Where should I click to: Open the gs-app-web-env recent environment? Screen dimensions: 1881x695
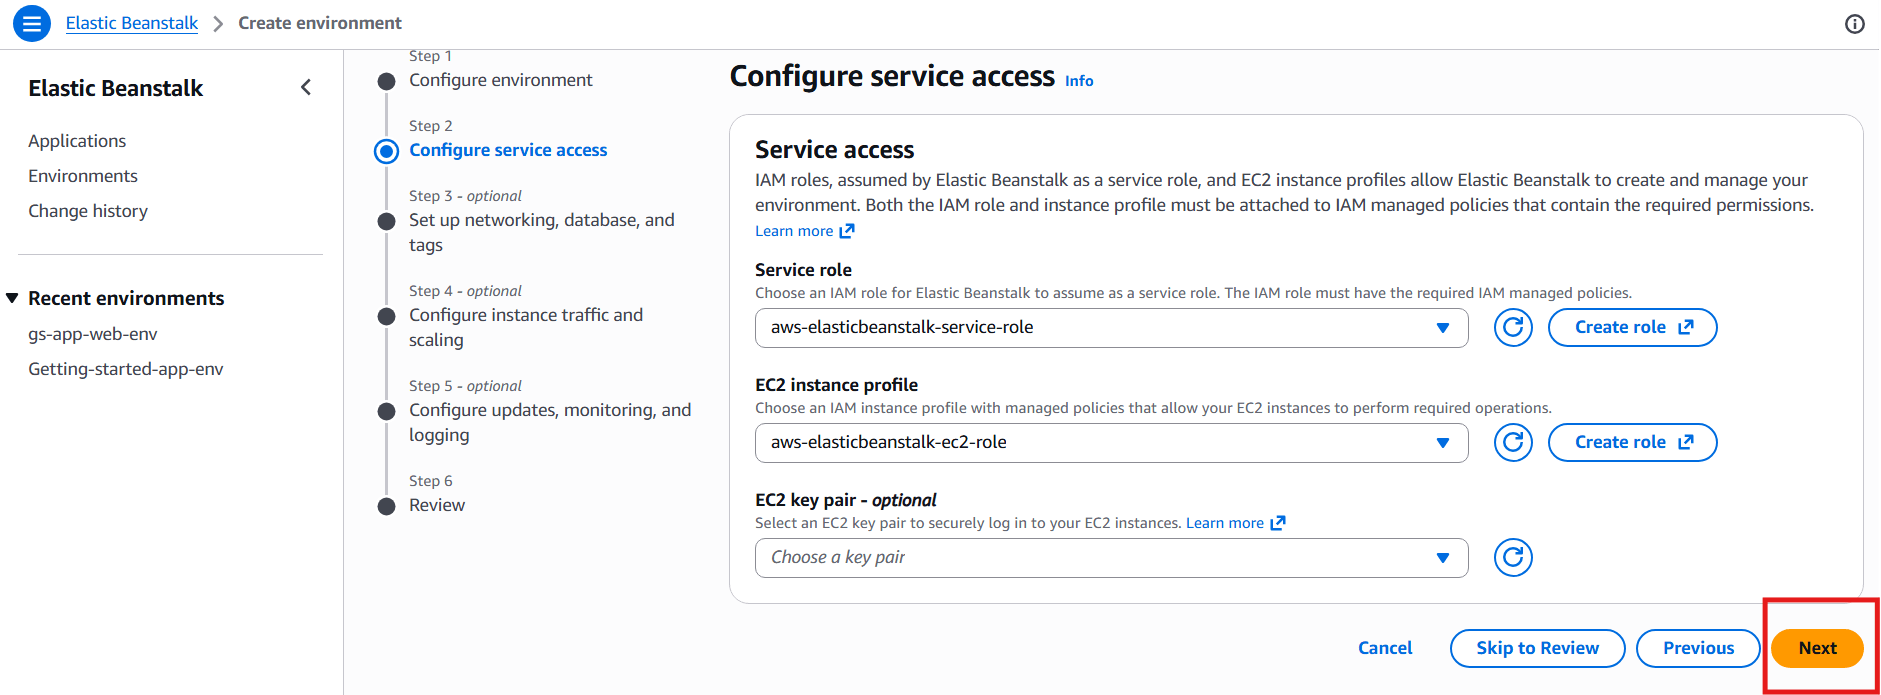pos(93,334)
